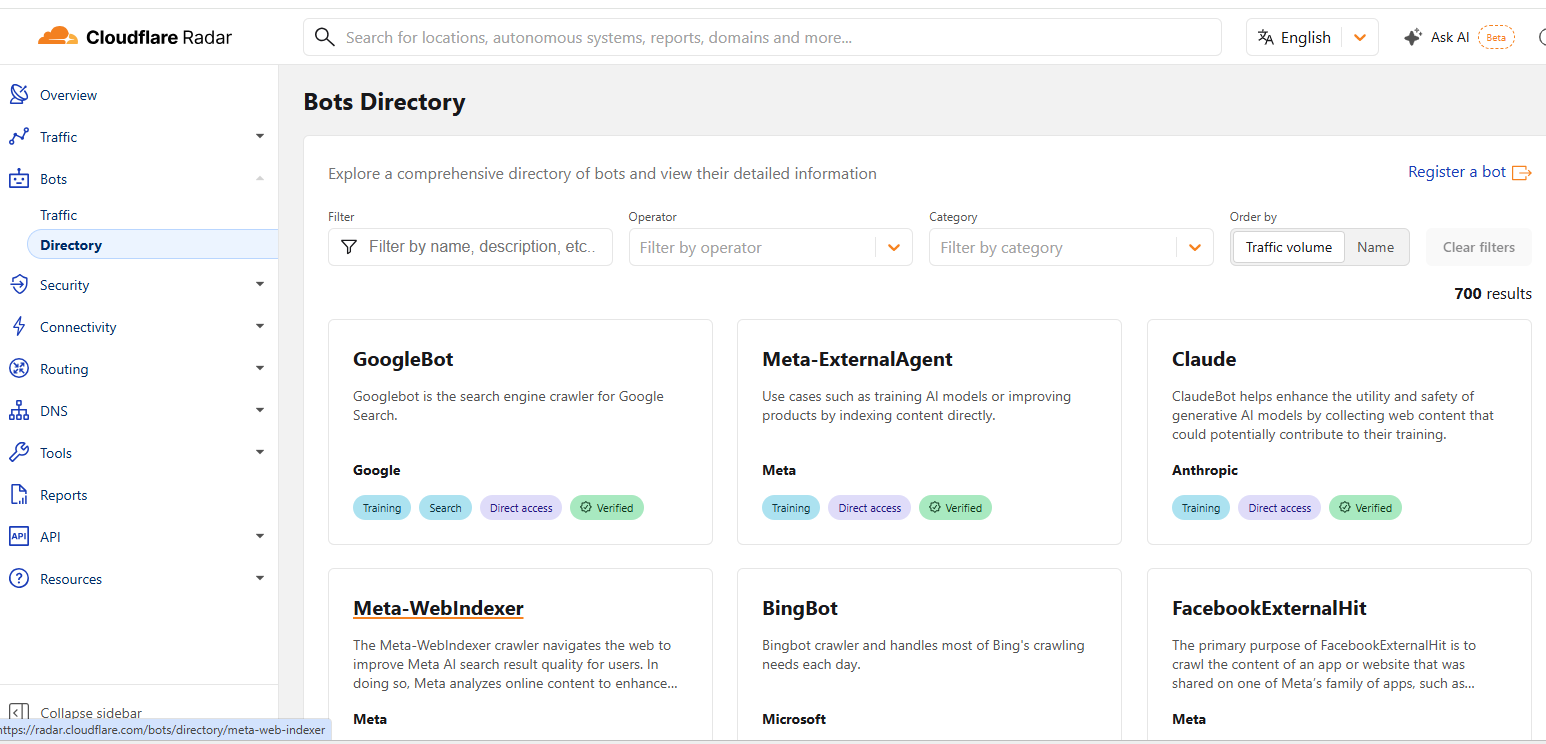Click the Traffic chart icon in sidebar
Image resolution: width=1546 pixels, height=744 pixels.
pyautogui.click(x=19, y=137)
